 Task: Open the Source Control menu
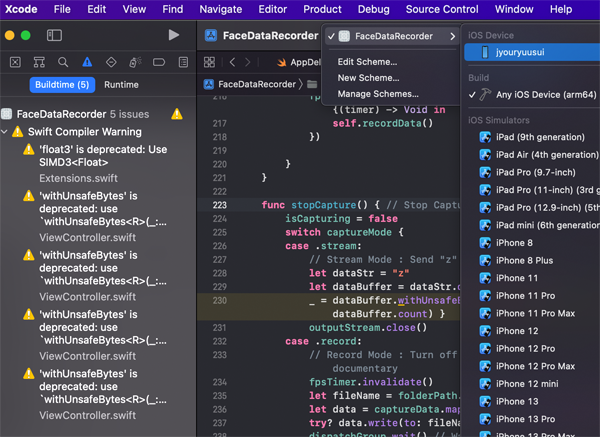pos(442,9)
